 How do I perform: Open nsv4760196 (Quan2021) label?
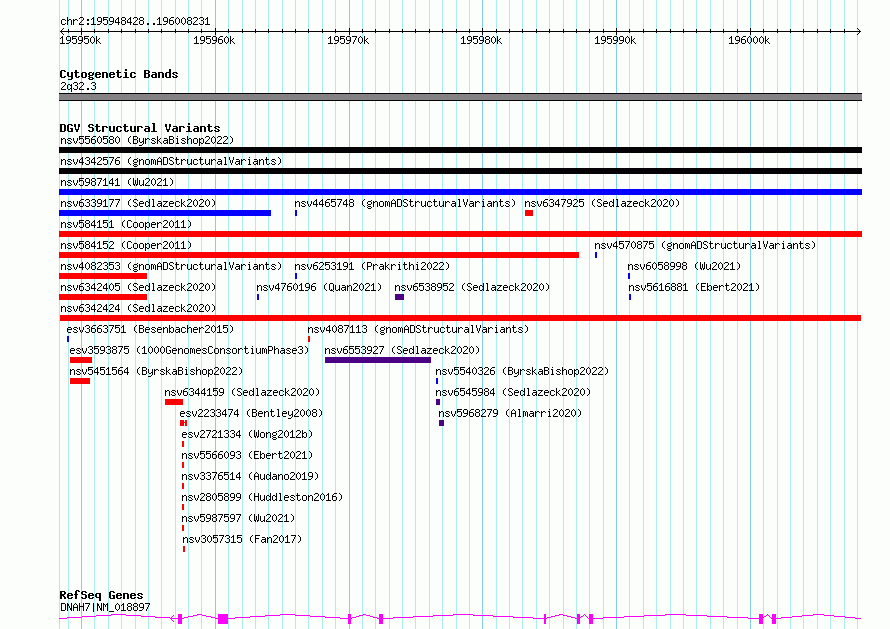point(319,287)
